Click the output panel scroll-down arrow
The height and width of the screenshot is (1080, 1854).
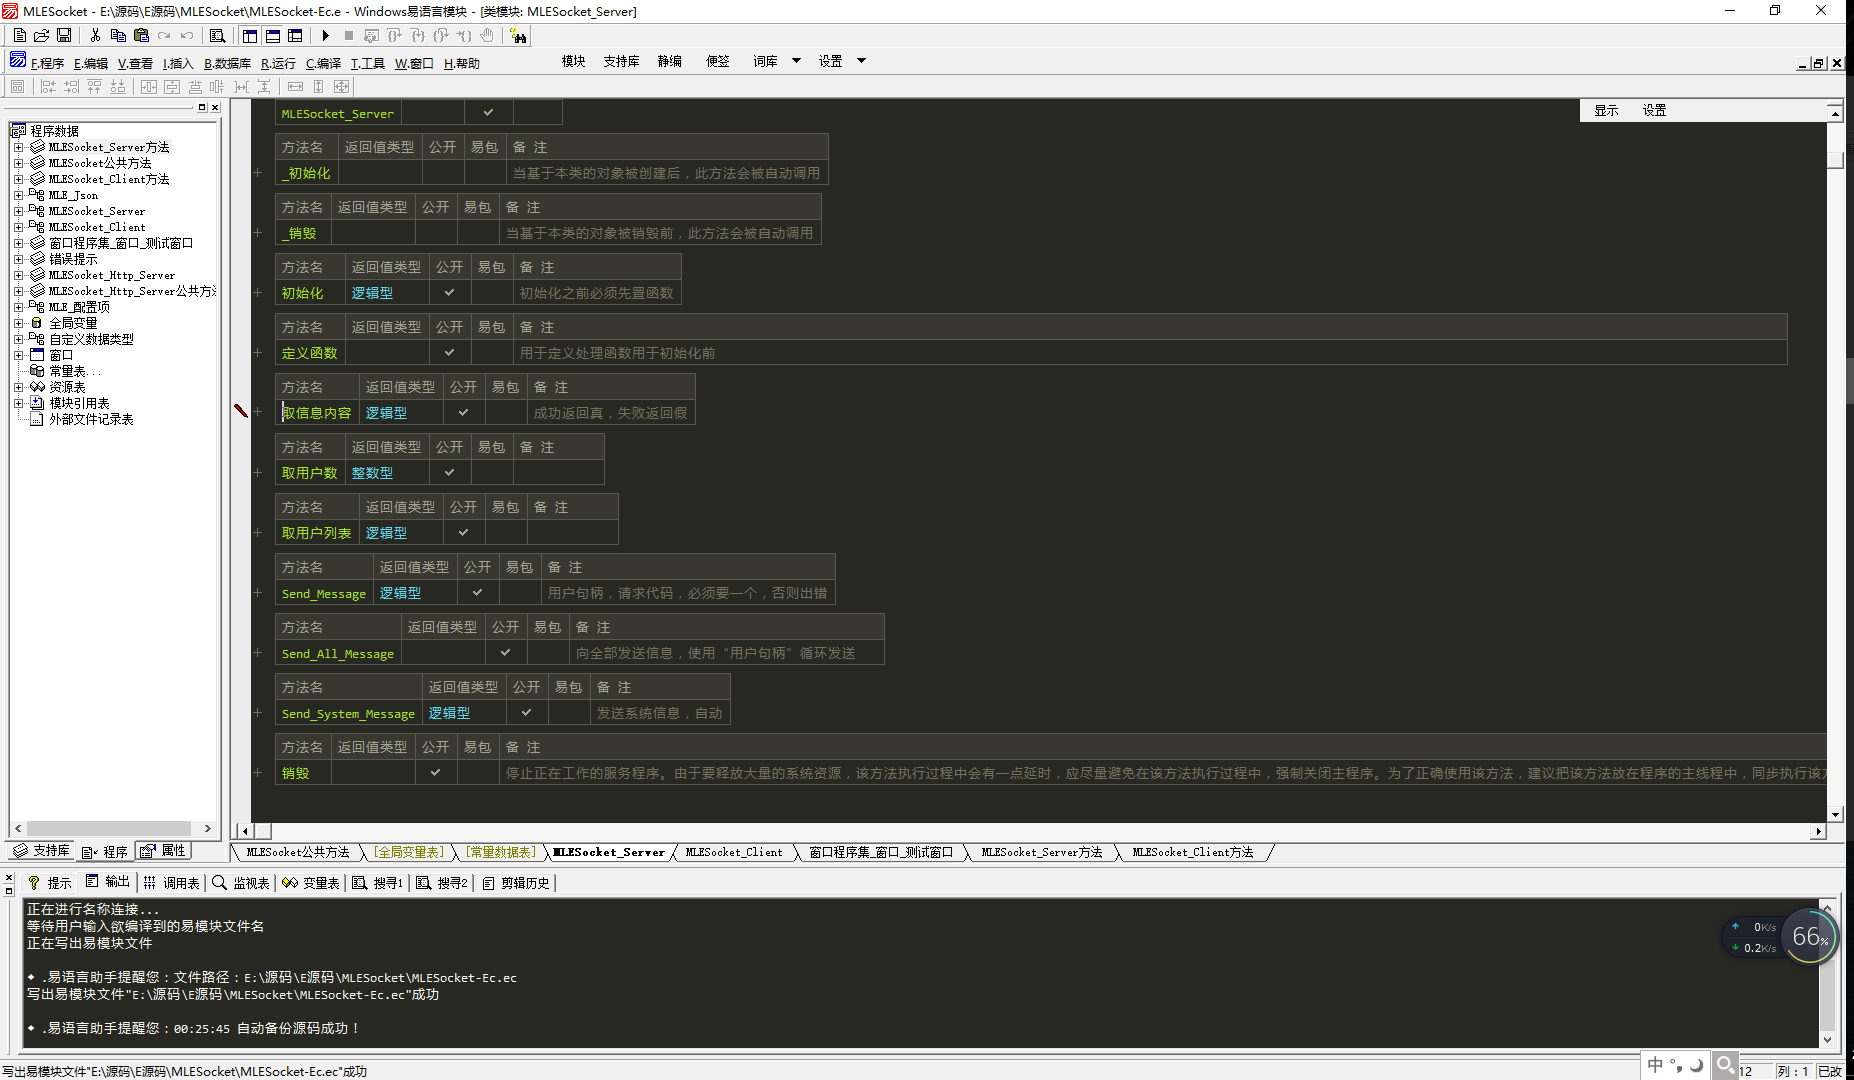[1827, 1040]
